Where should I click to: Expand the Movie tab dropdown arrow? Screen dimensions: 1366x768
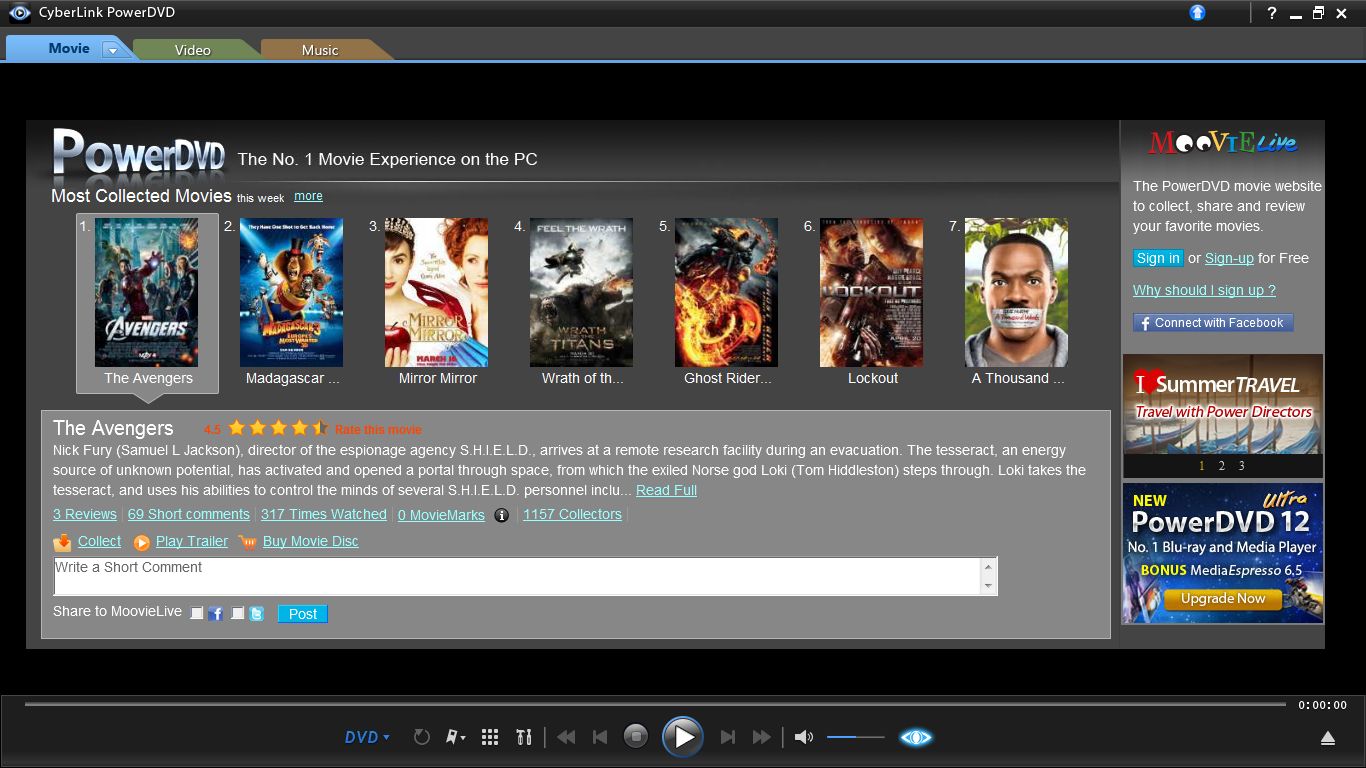coord(113,50)
